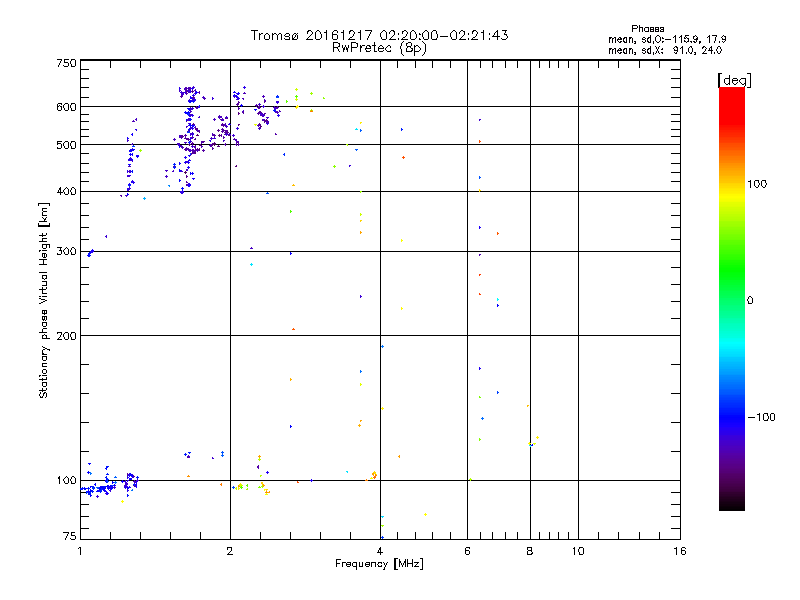Click the 'RwPretec (8p)' subtitle
The width and height of the screenshot is (800, 600).
[x=379, y=48]
